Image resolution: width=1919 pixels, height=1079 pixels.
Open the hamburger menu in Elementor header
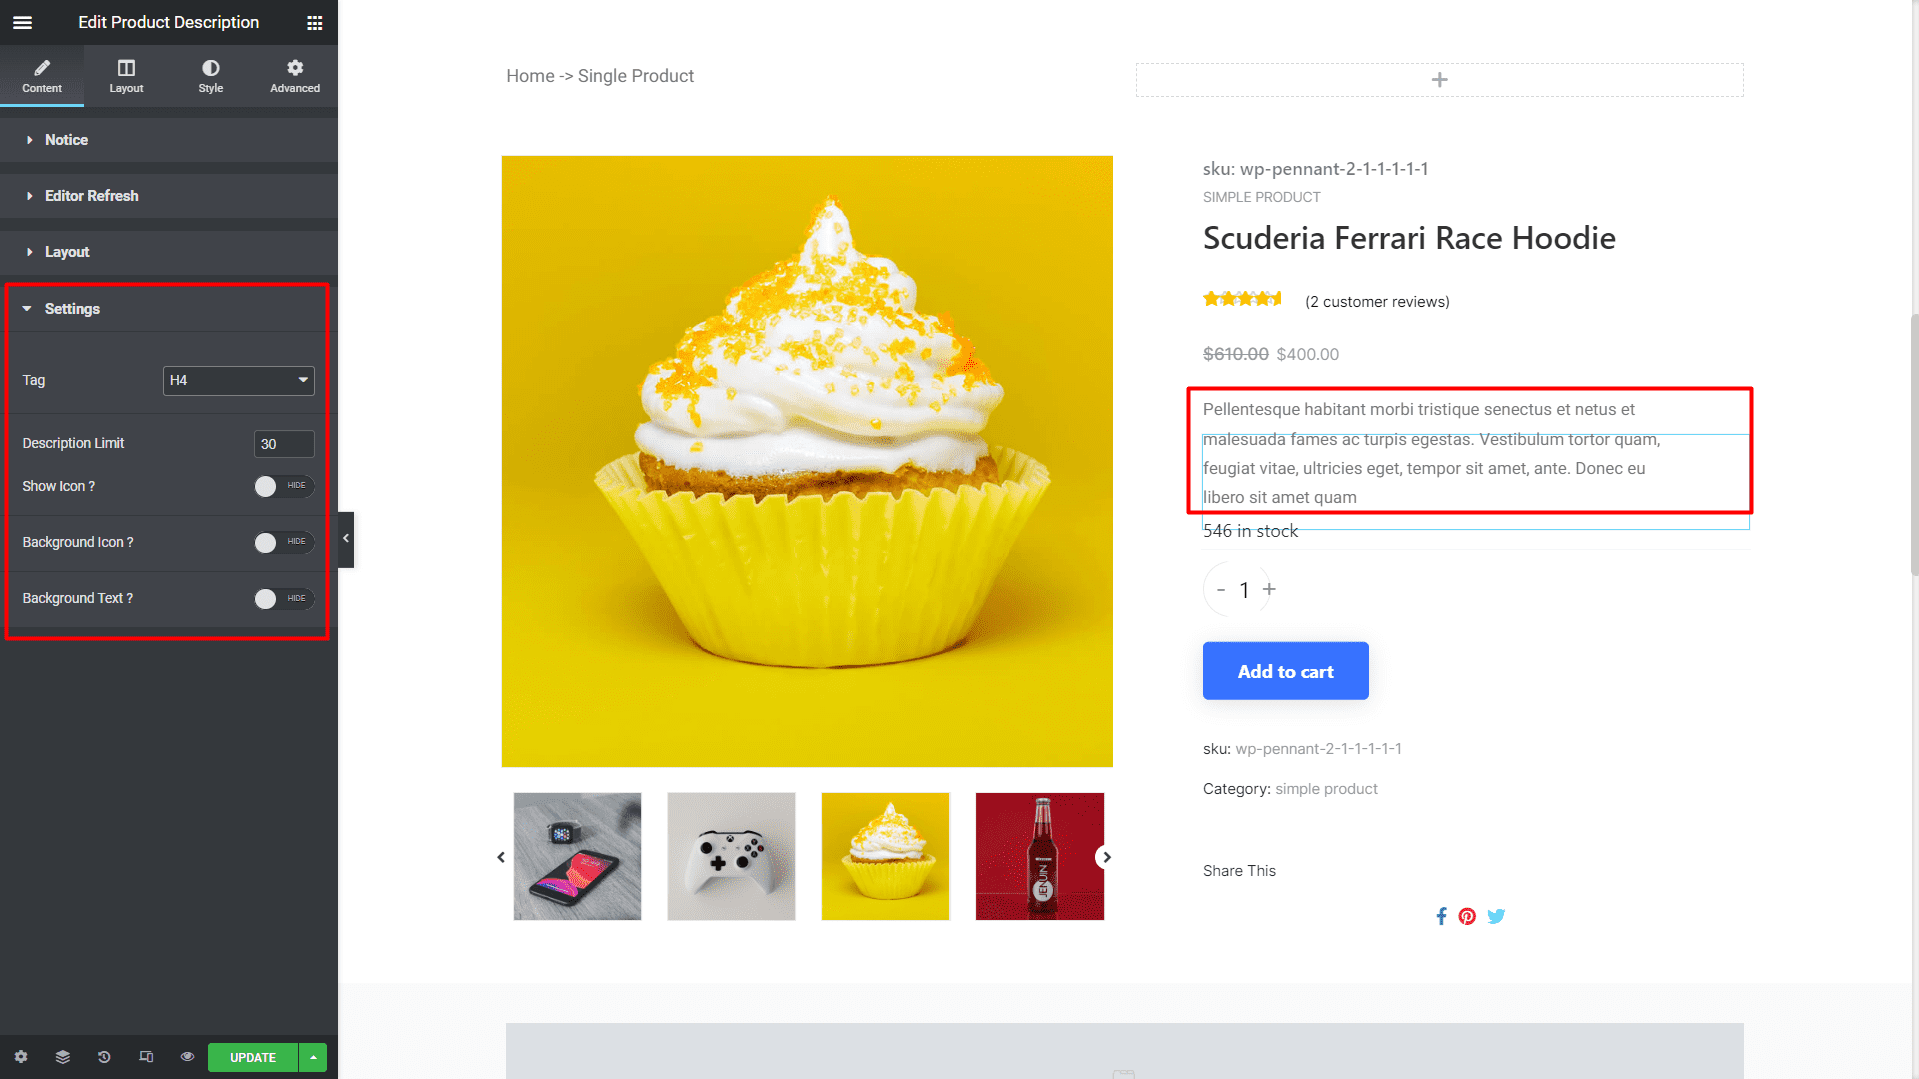pyautogui.click(x=22, y=22)
